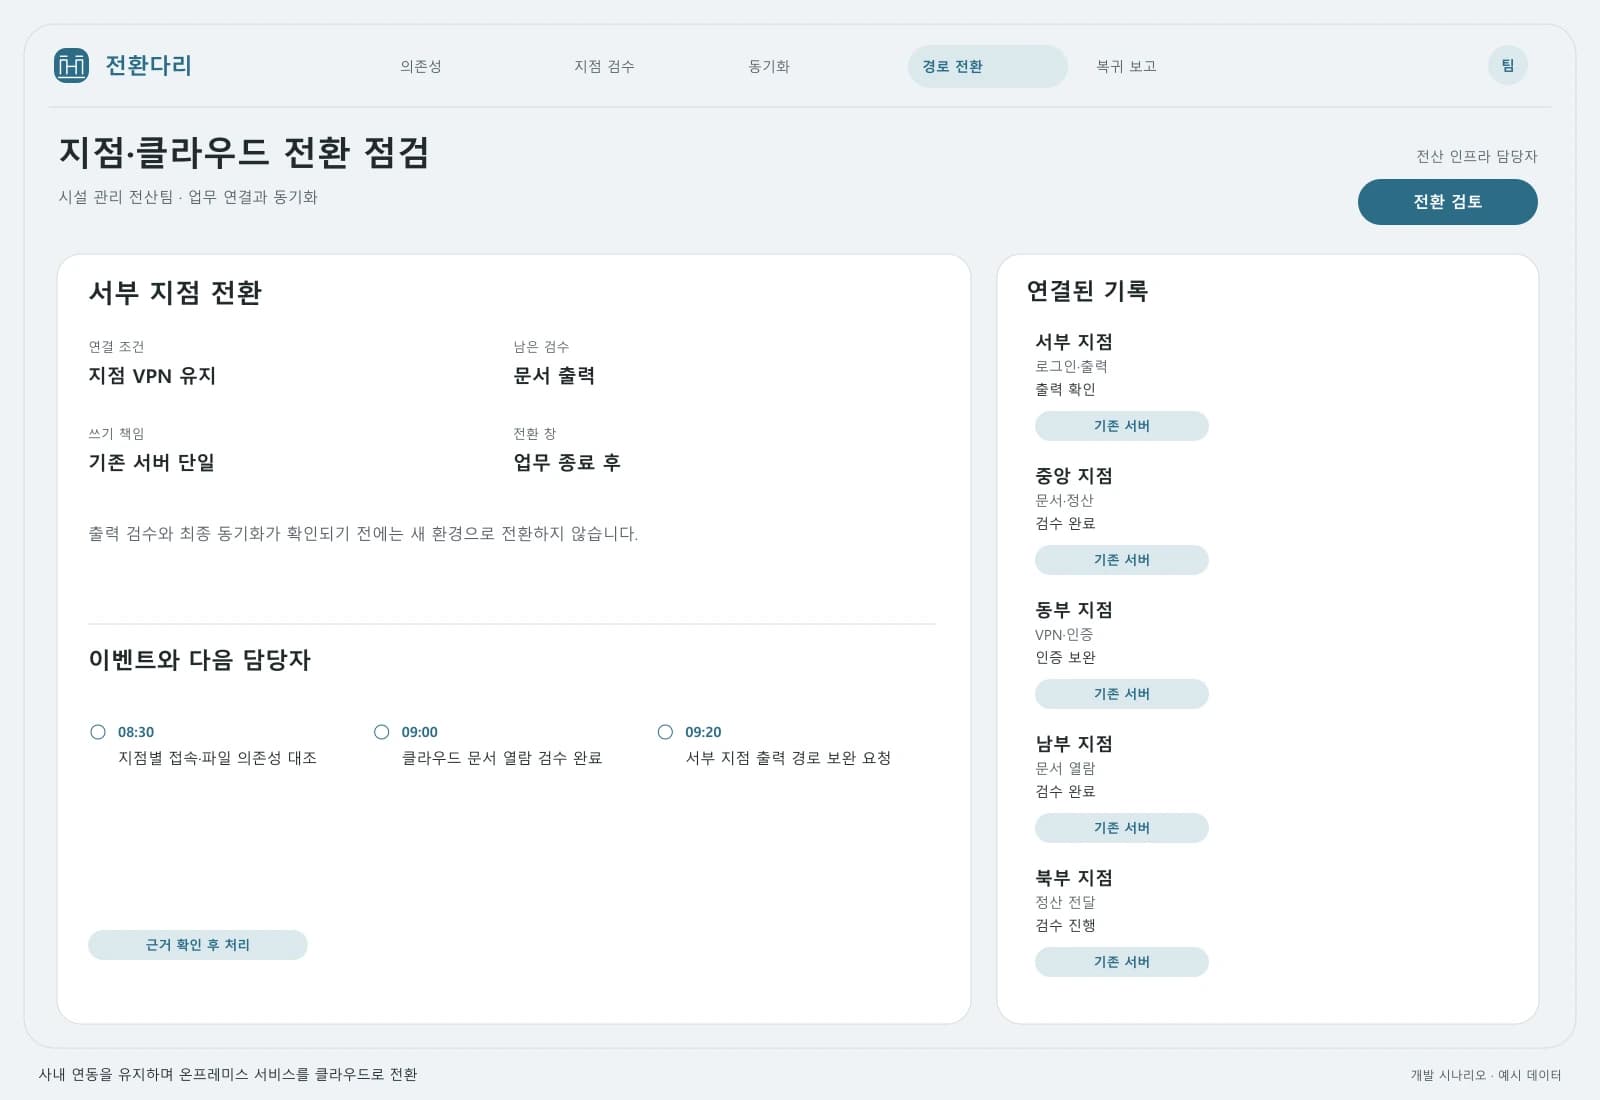
Task: Select the 09:00 timeline event marker
Action: pyautogui.click(x=381, y=732)
